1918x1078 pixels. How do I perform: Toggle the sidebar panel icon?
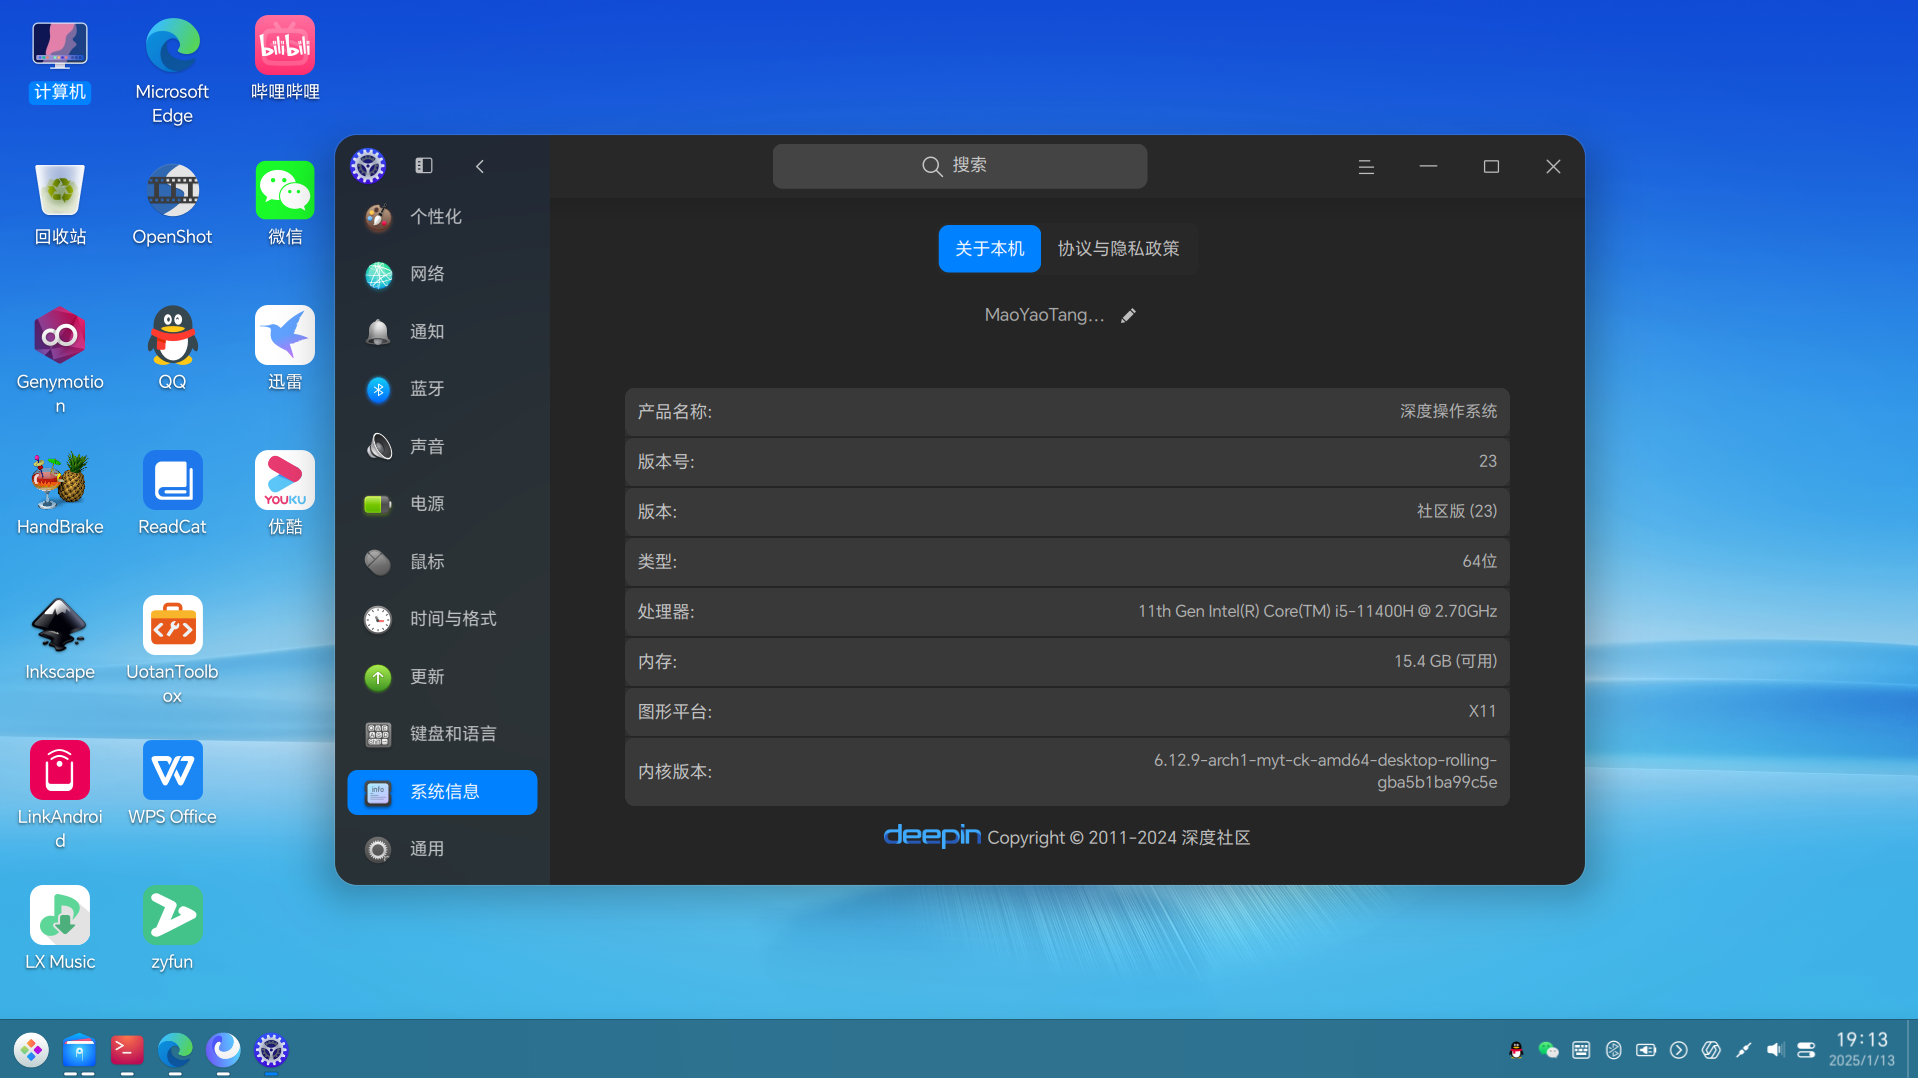pyautogui.click(x=424, y=166)
